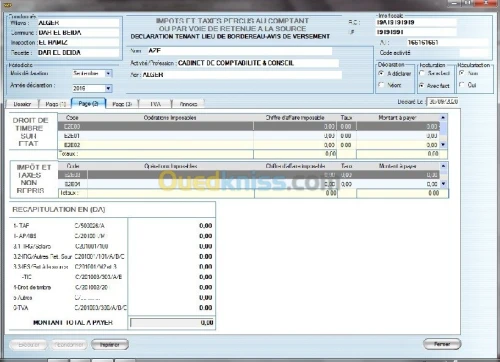Click the TVA amount in the recapitulation
The image size is (500, 362).
(x=205, y=308)
